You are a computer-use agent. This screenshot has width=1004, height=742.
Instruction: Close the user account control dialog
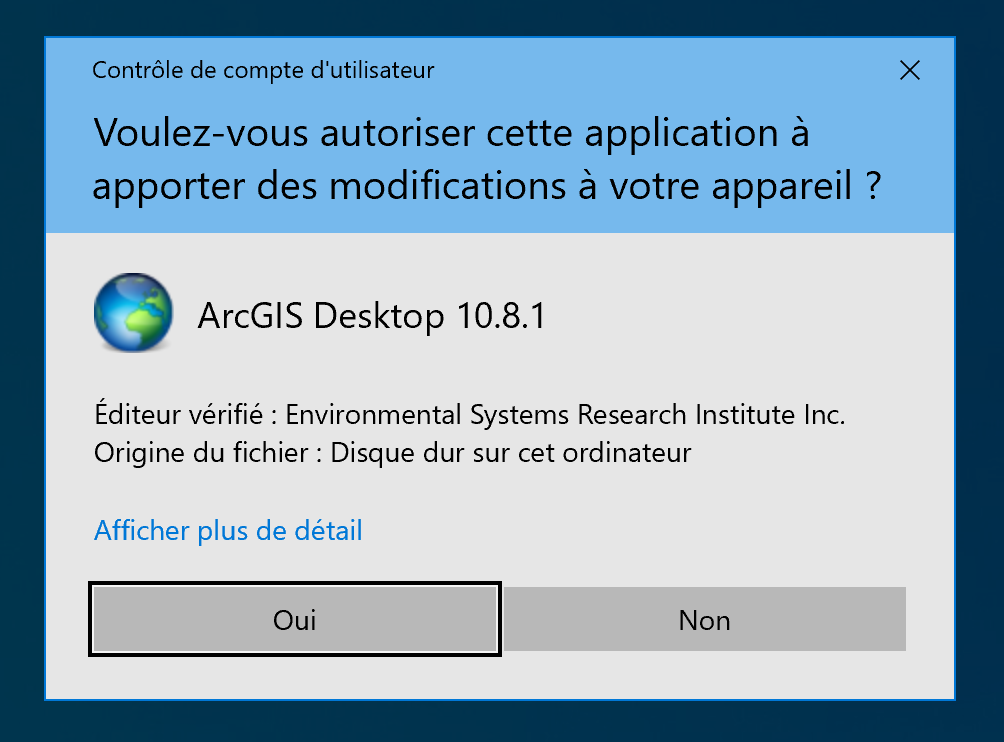point(909,70)
